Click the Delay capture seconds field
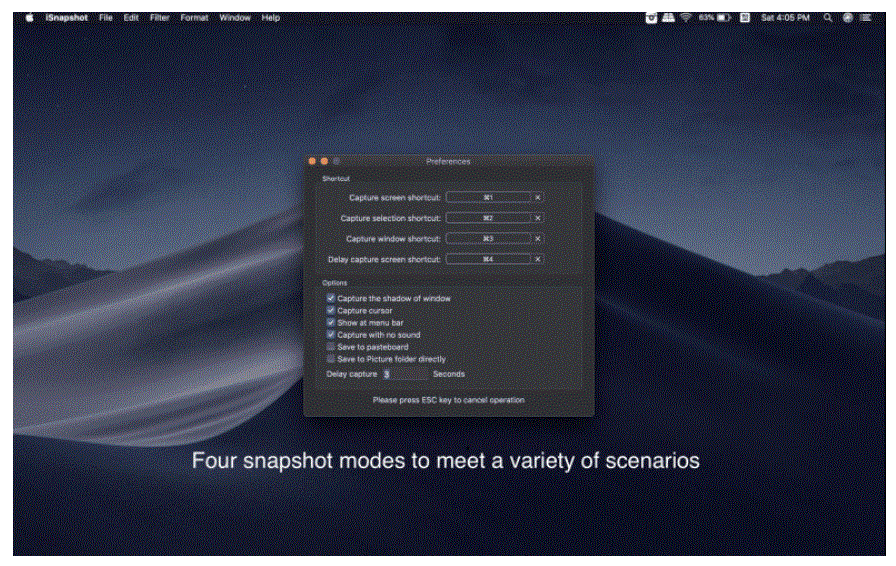The image size is (896, 566). (x=405, y=374)
